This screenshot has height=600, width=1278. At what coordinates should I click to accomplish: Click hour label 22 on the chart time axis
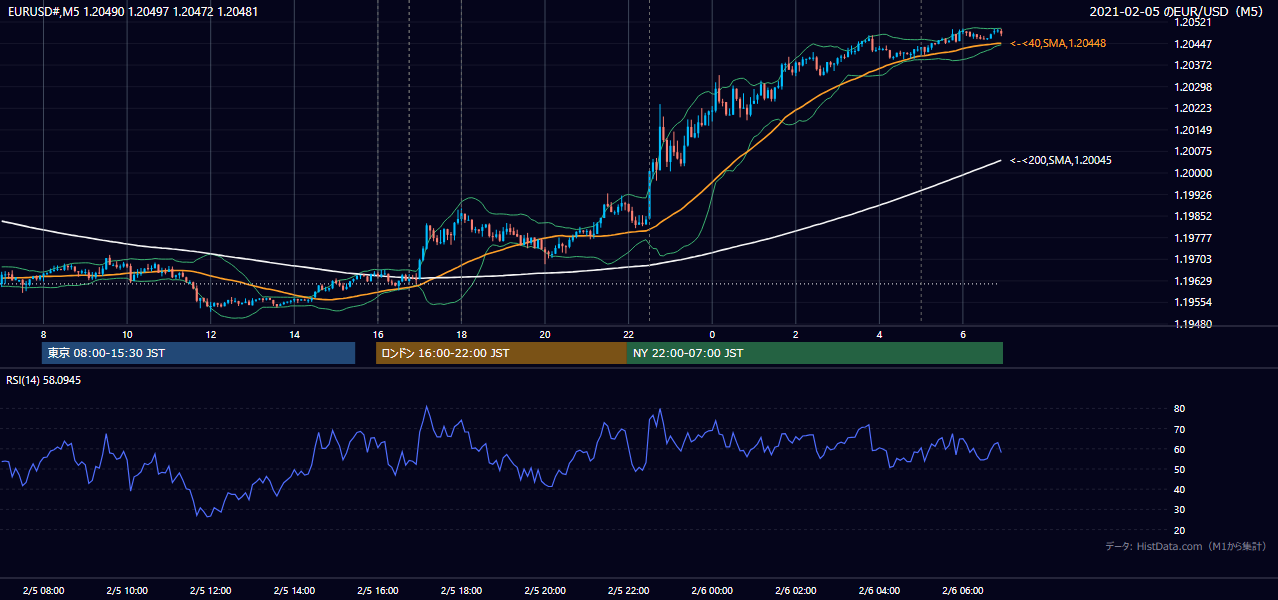point(628,334)
